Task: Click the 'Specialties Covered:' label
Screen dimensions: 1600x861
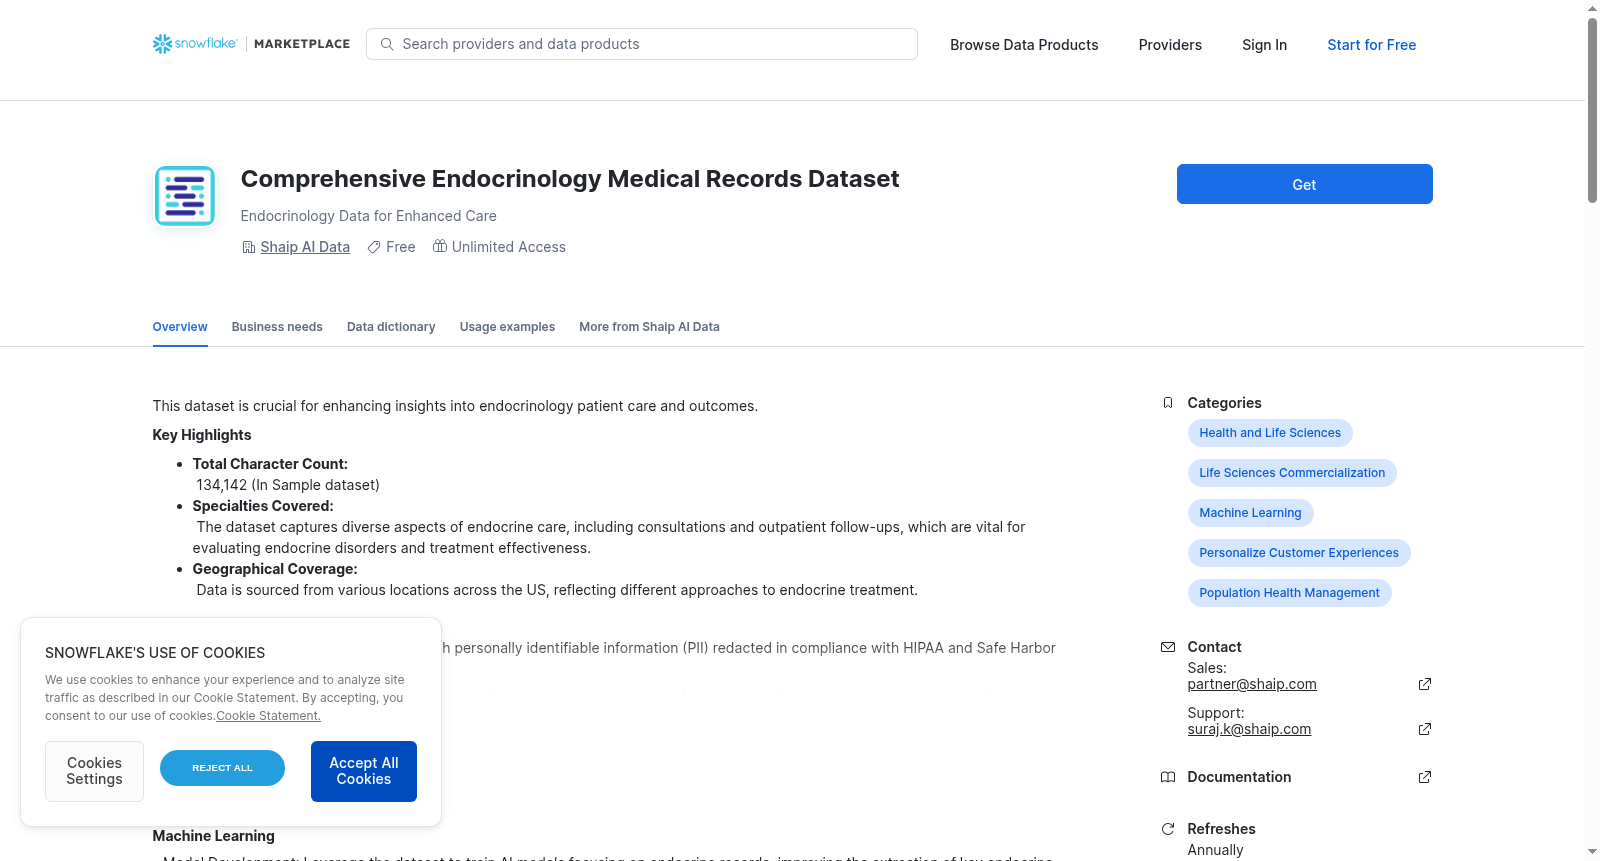Action: 263,506
